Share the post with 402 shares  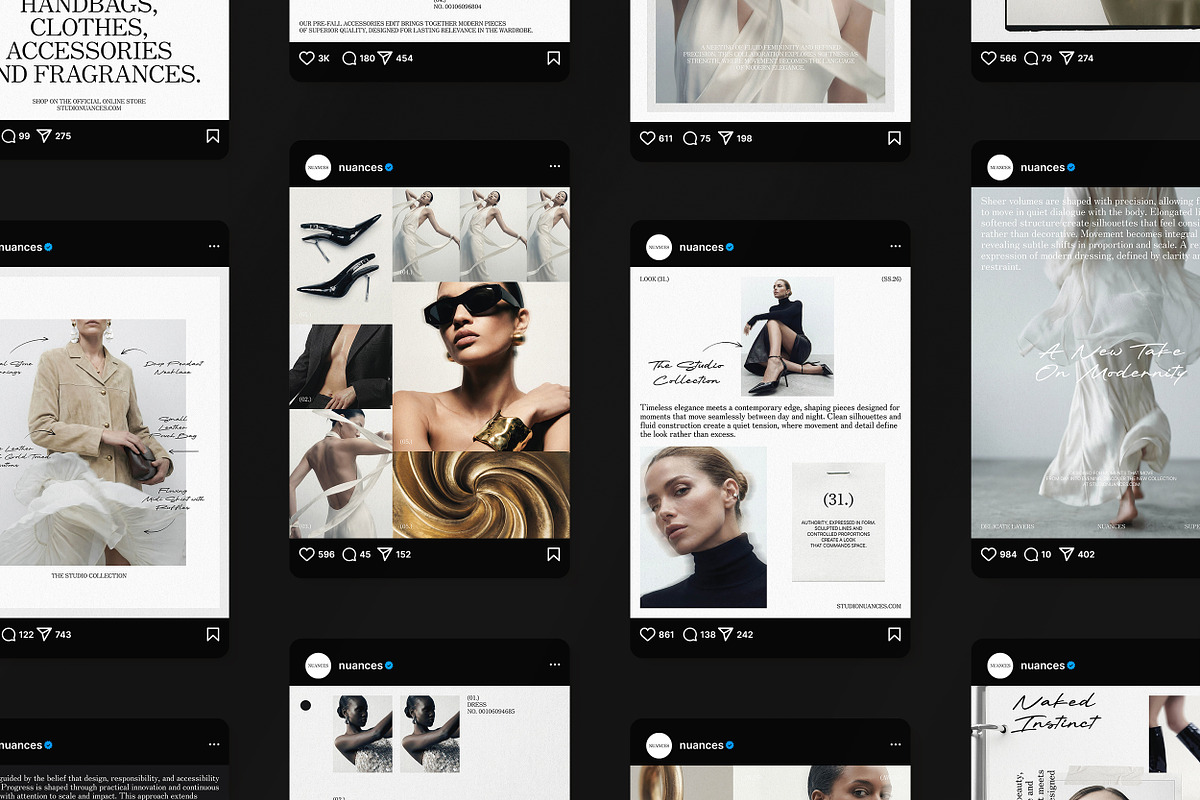pyautogui.click(x=1066, y=554)
